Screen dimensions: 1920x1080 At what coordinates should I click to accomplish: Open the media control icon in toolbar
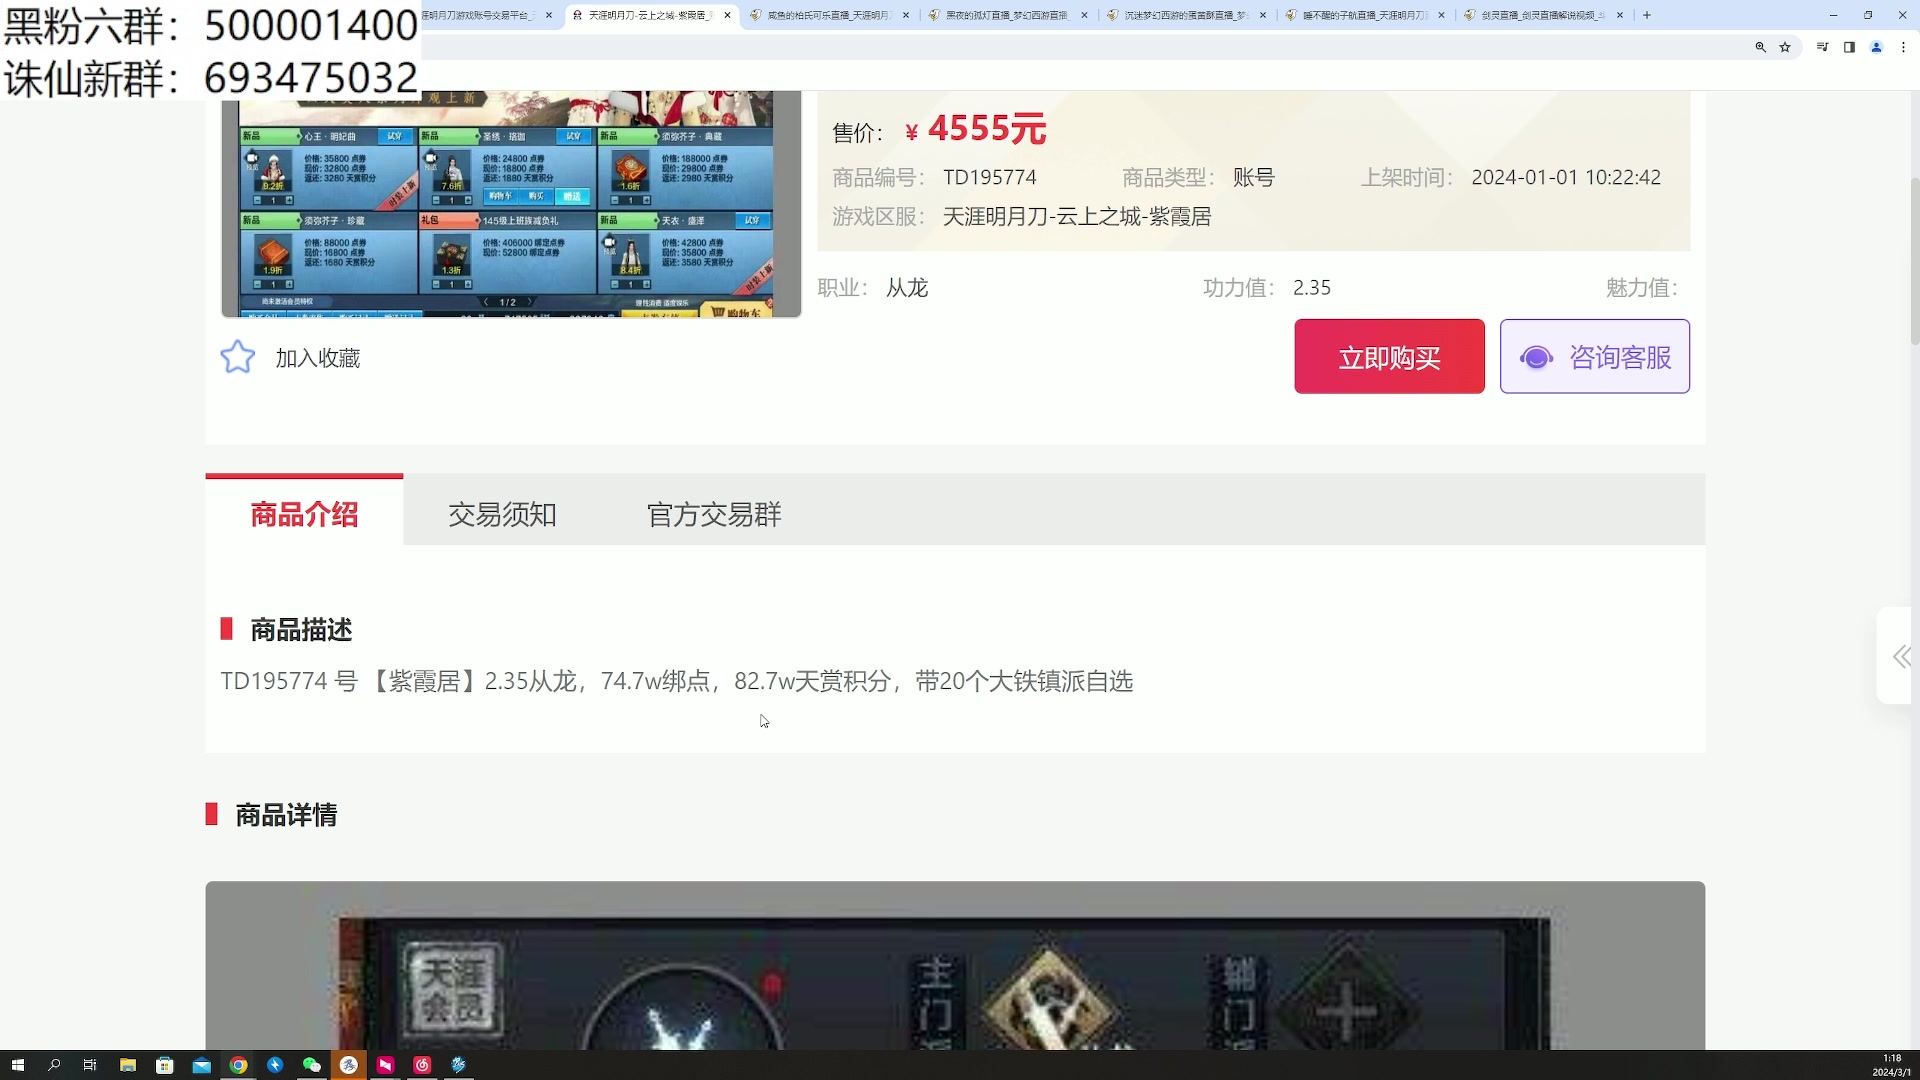click(x=1823, y=47)
